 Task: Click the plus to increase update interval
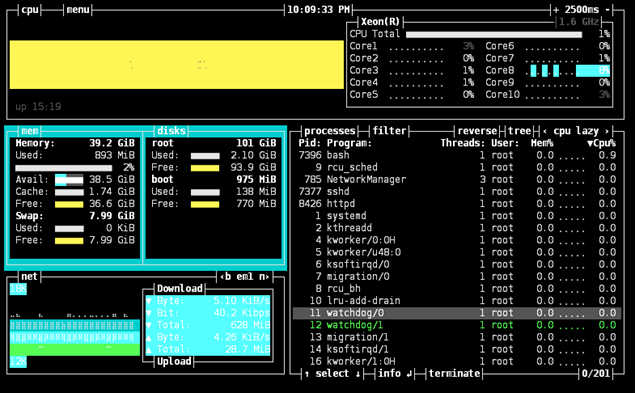556,9
